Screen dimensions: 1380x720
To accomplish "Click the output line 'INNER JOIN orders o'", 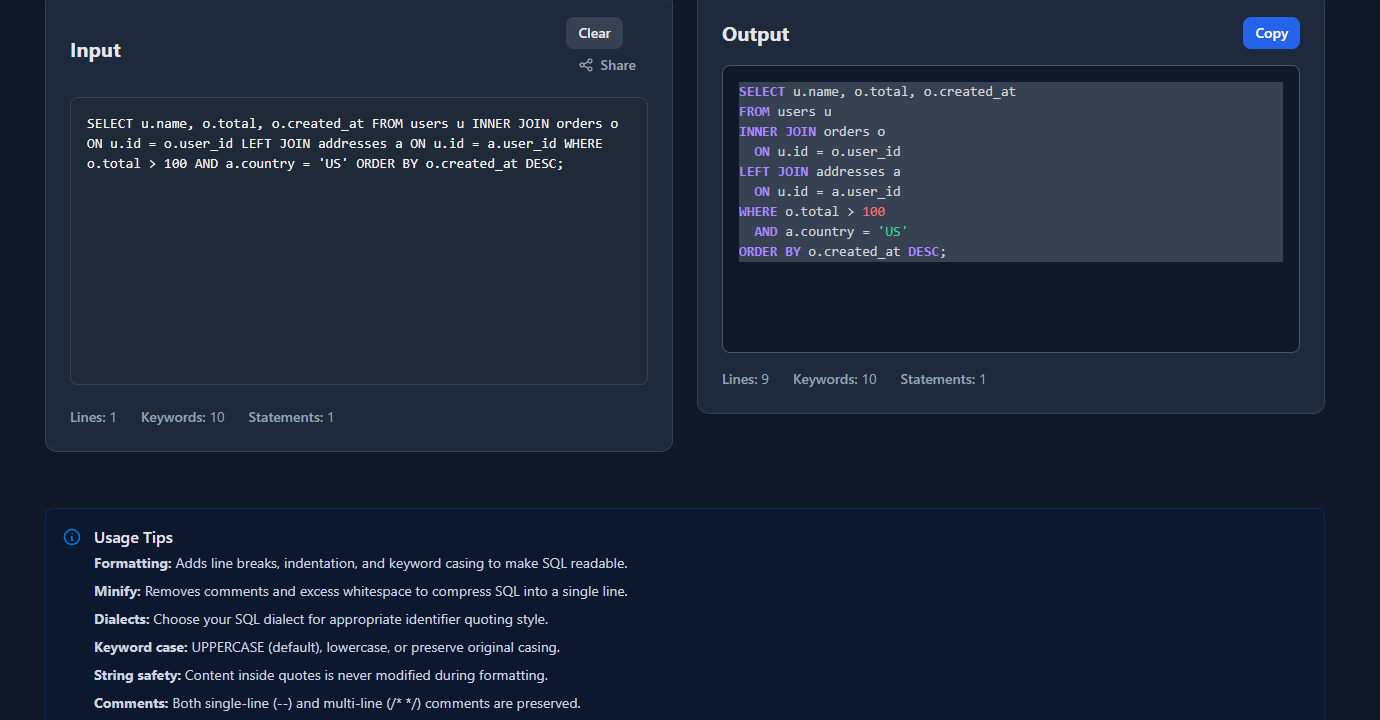I will (812, 132).
